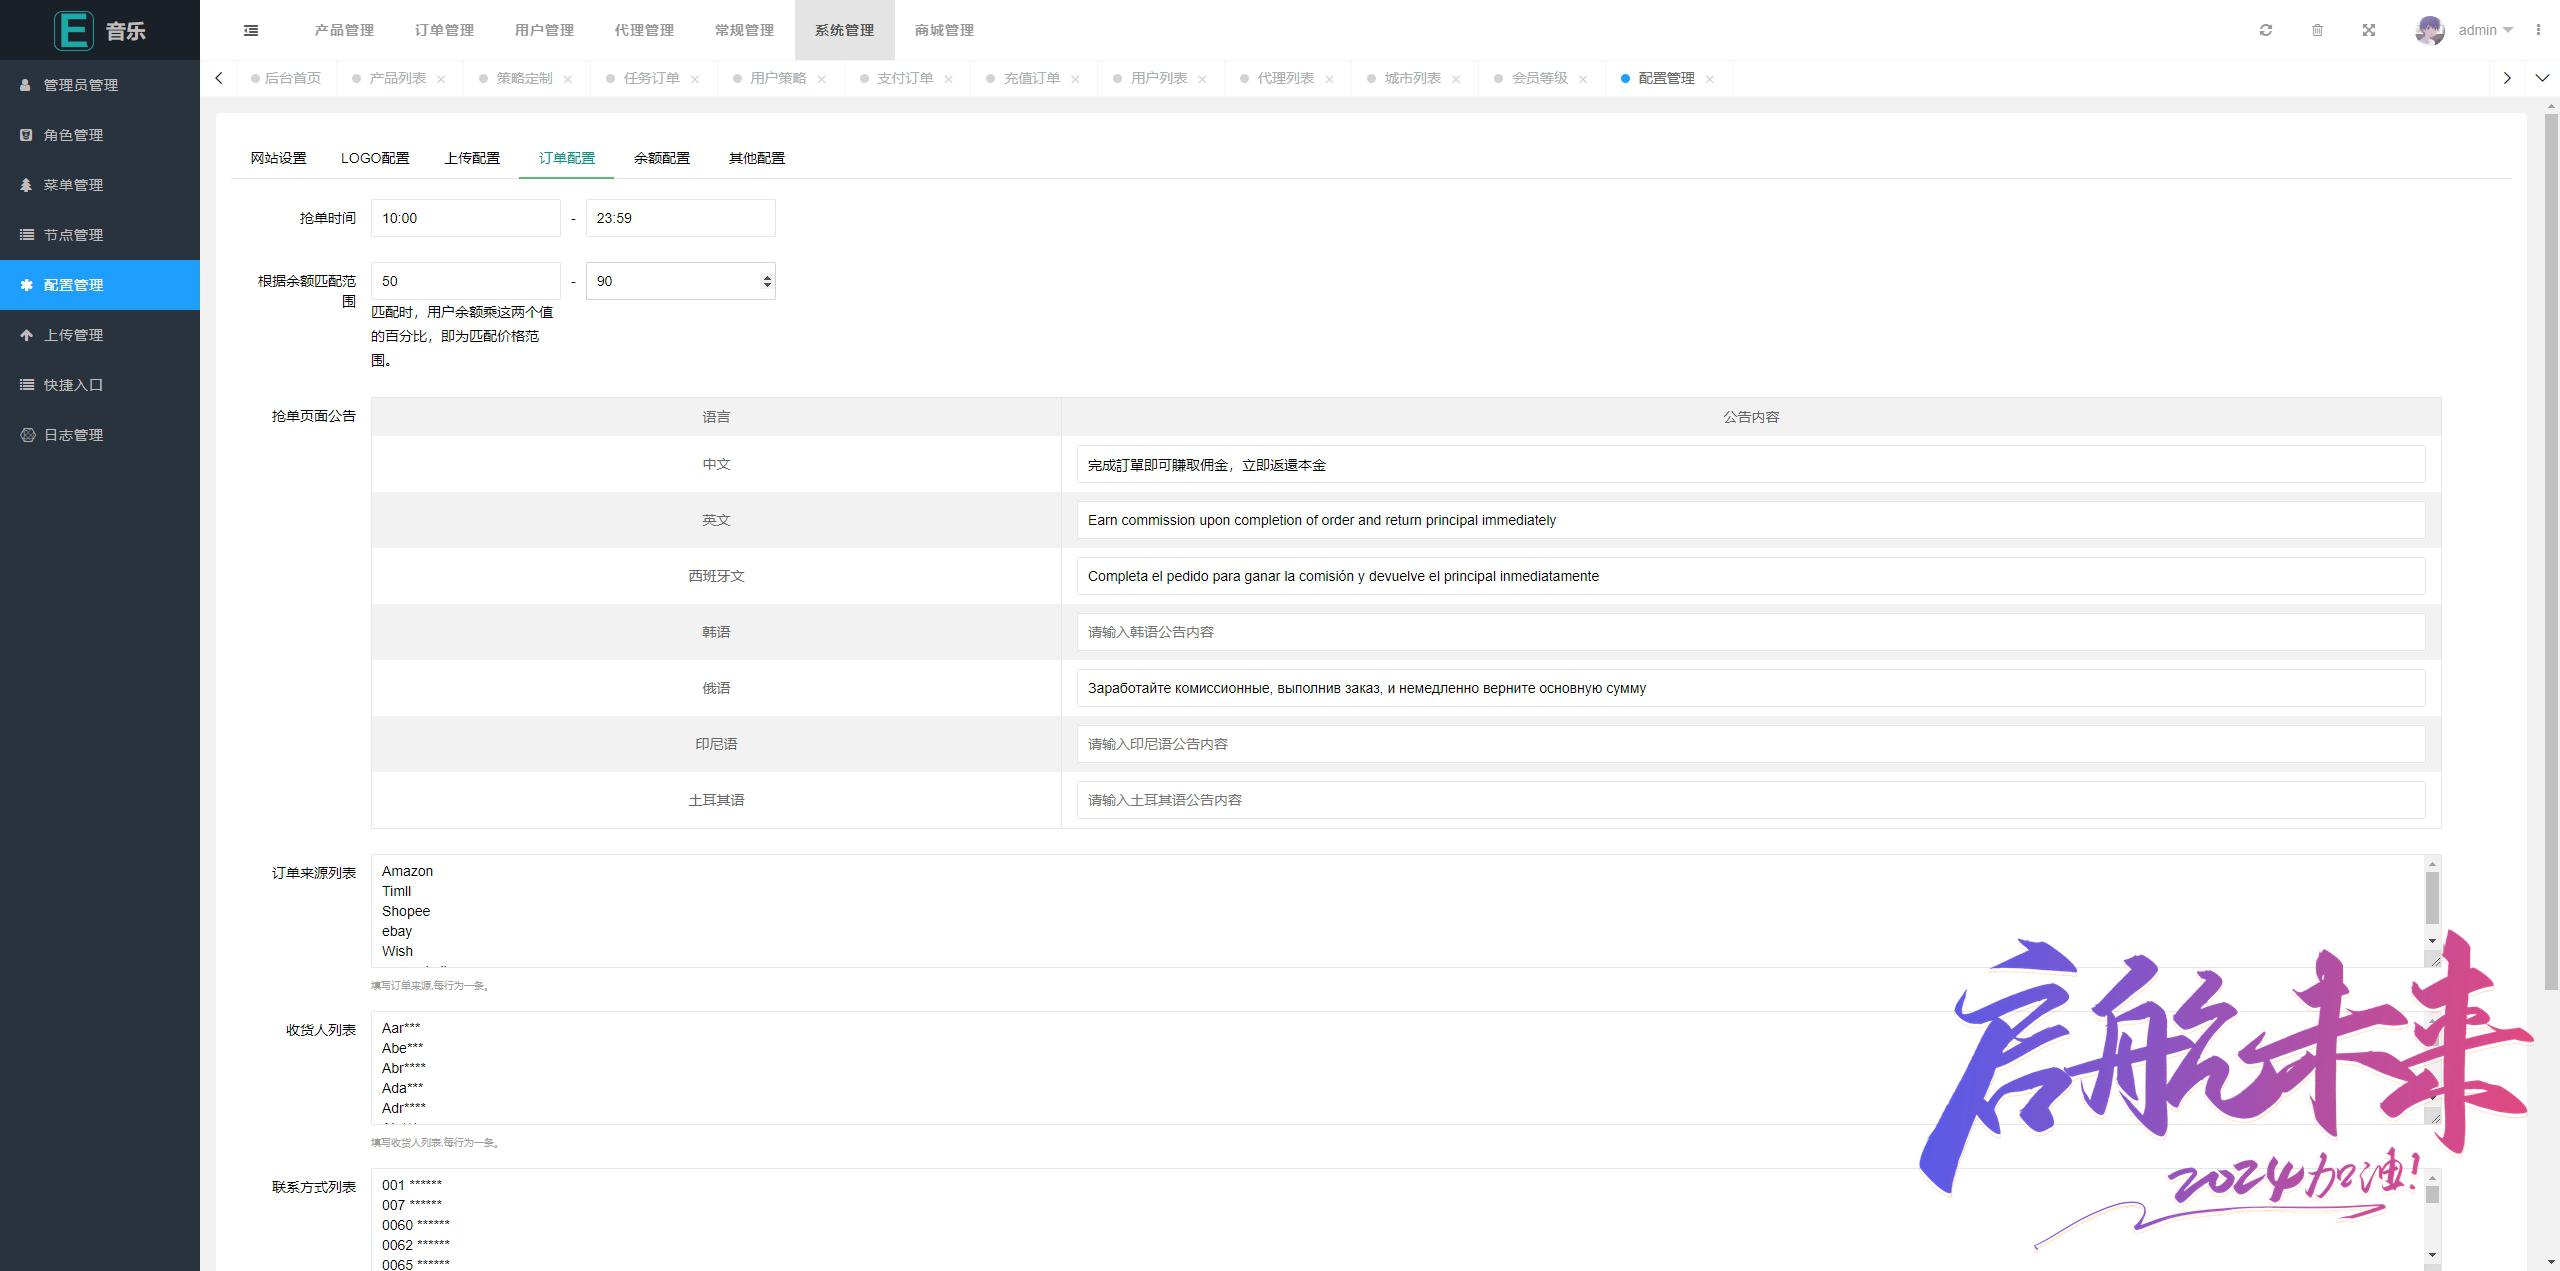Viewport: 2560px width, 1271px height.
Task: Close the 代理列表 tab
Action: pos(1330,79)
